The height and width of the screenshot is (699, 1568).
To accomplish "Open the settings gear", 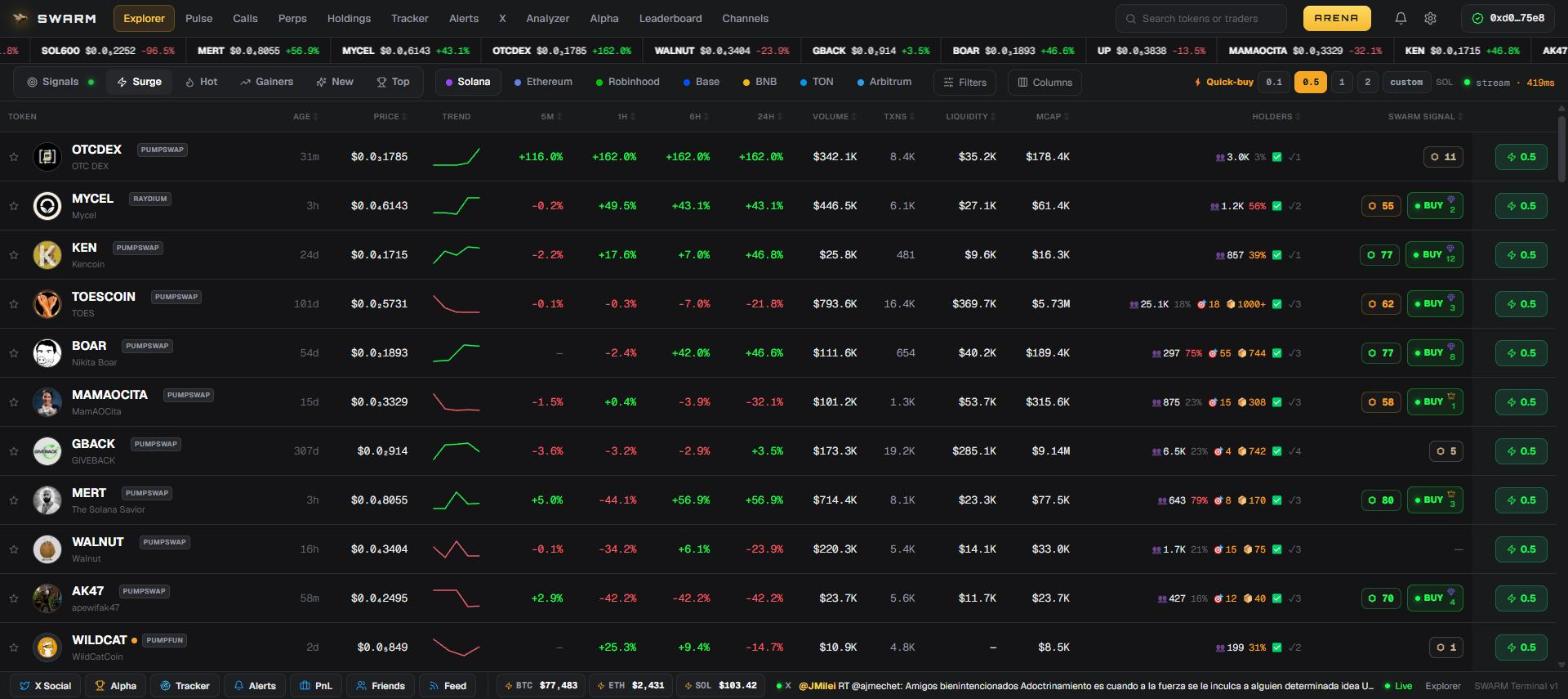I will pos(1430,18).
